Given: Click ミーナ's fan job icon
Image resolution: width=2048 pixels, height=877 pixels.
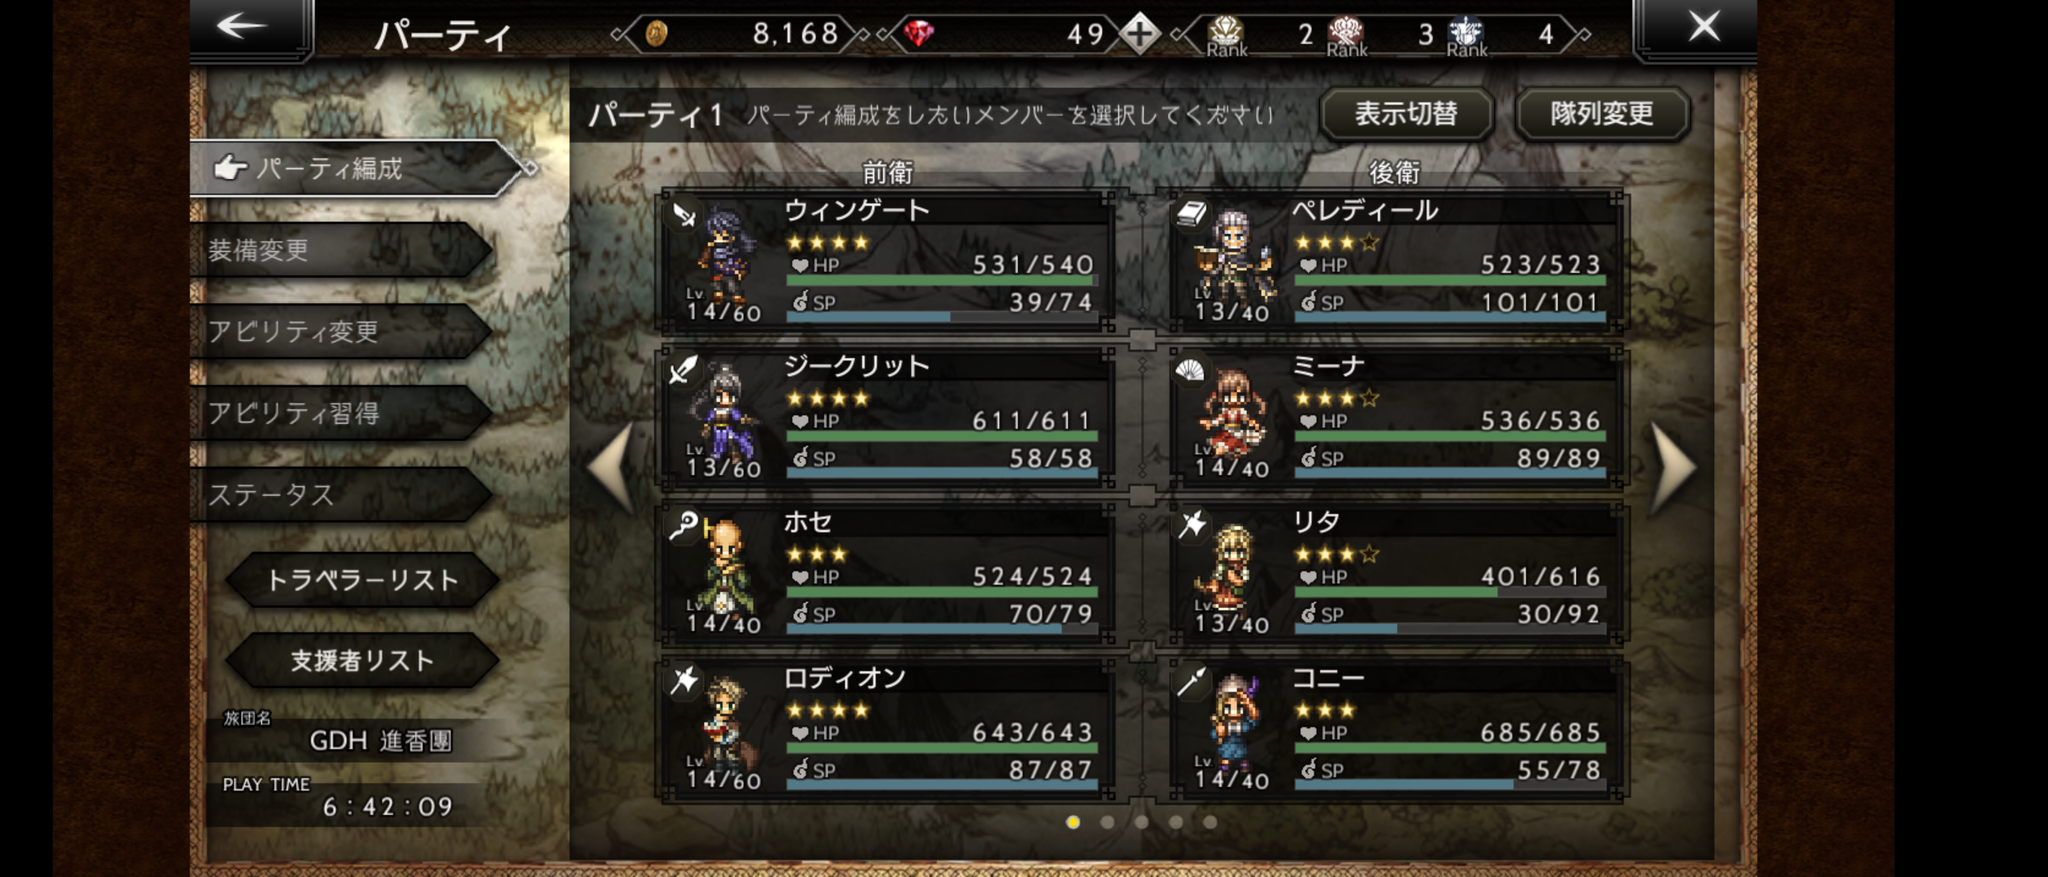Looking at the screenshot, I should (x=1190, y=370).
